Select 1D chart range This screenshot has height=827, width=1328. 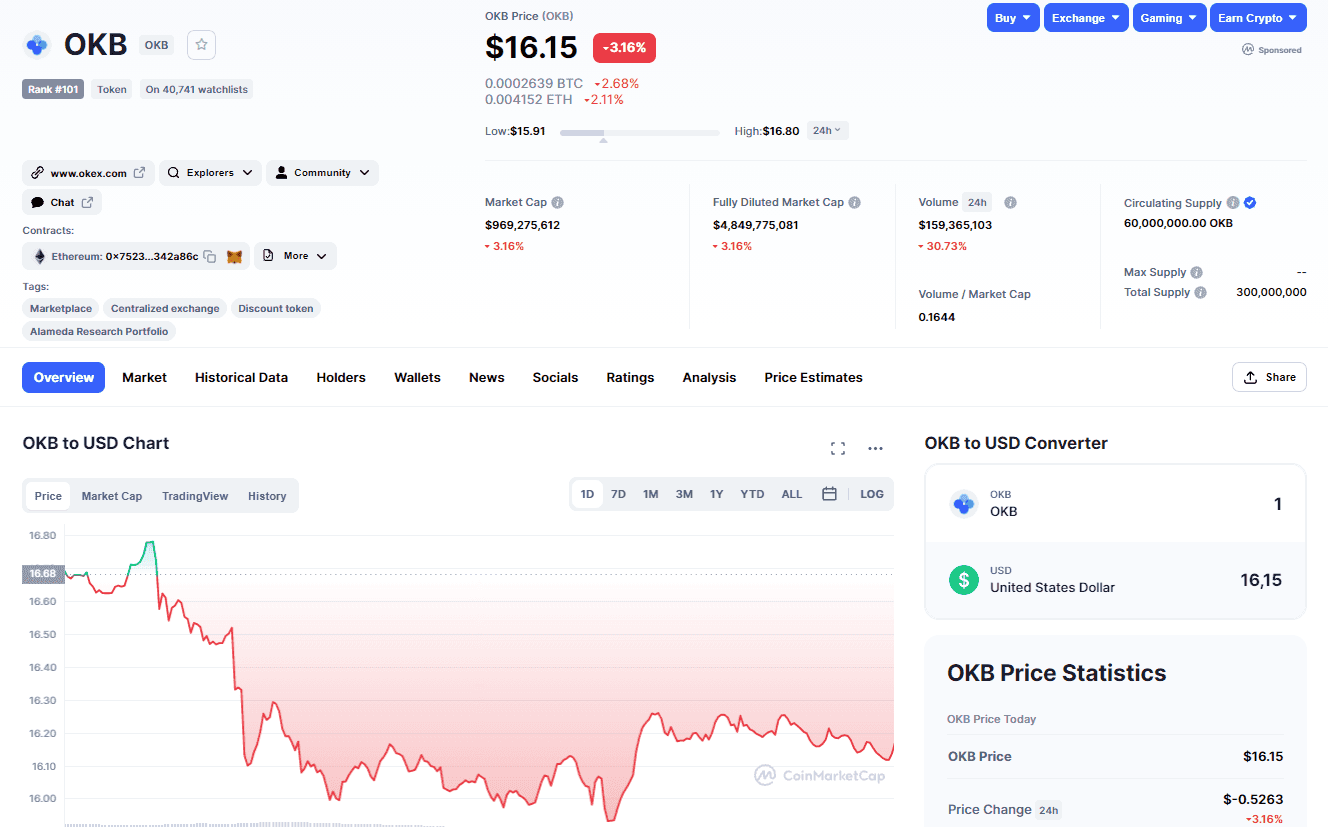click(588, 494)
